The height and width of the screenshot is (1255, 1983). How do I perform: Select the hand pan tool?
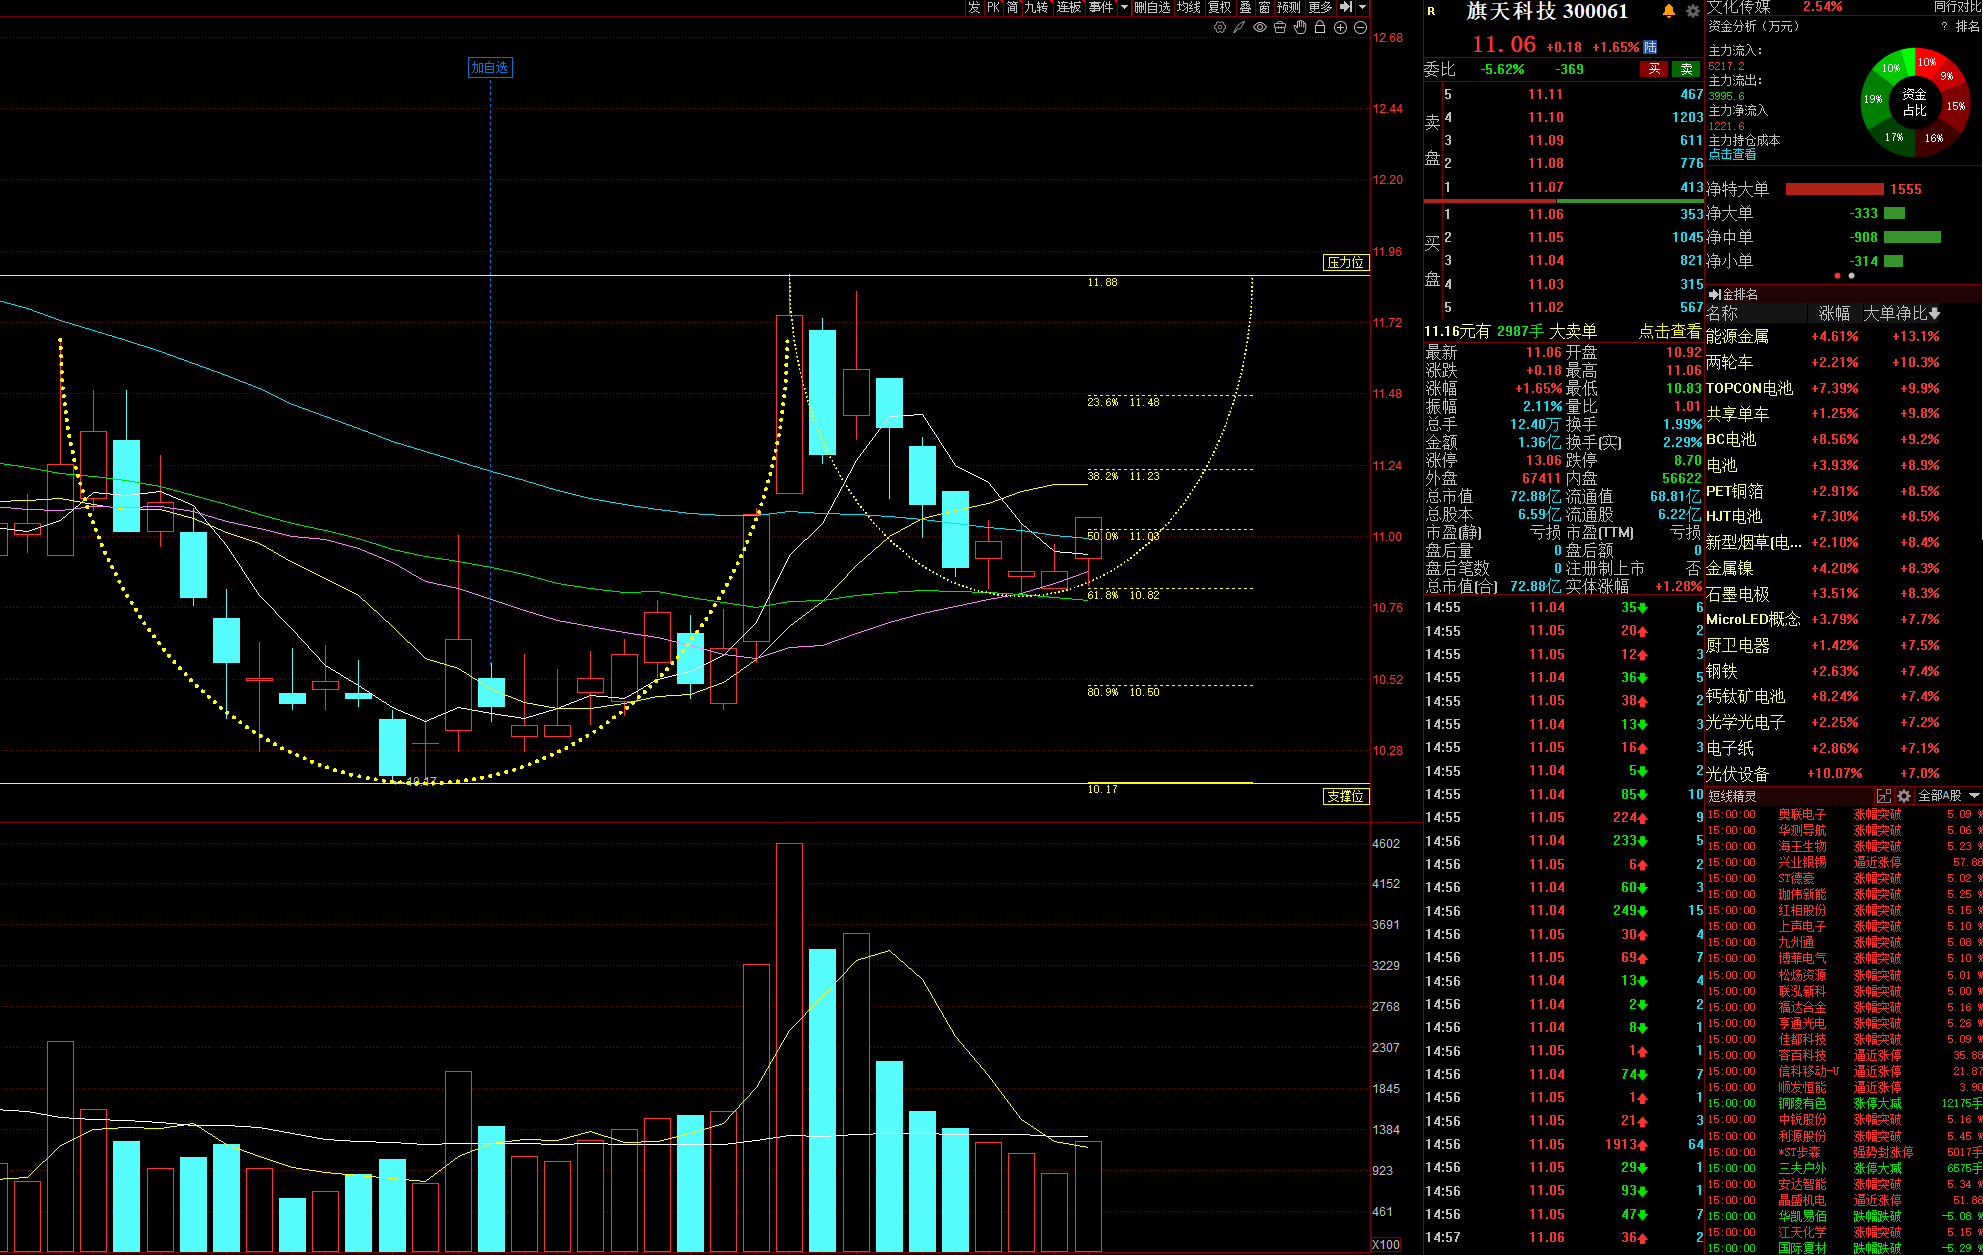1300,28
